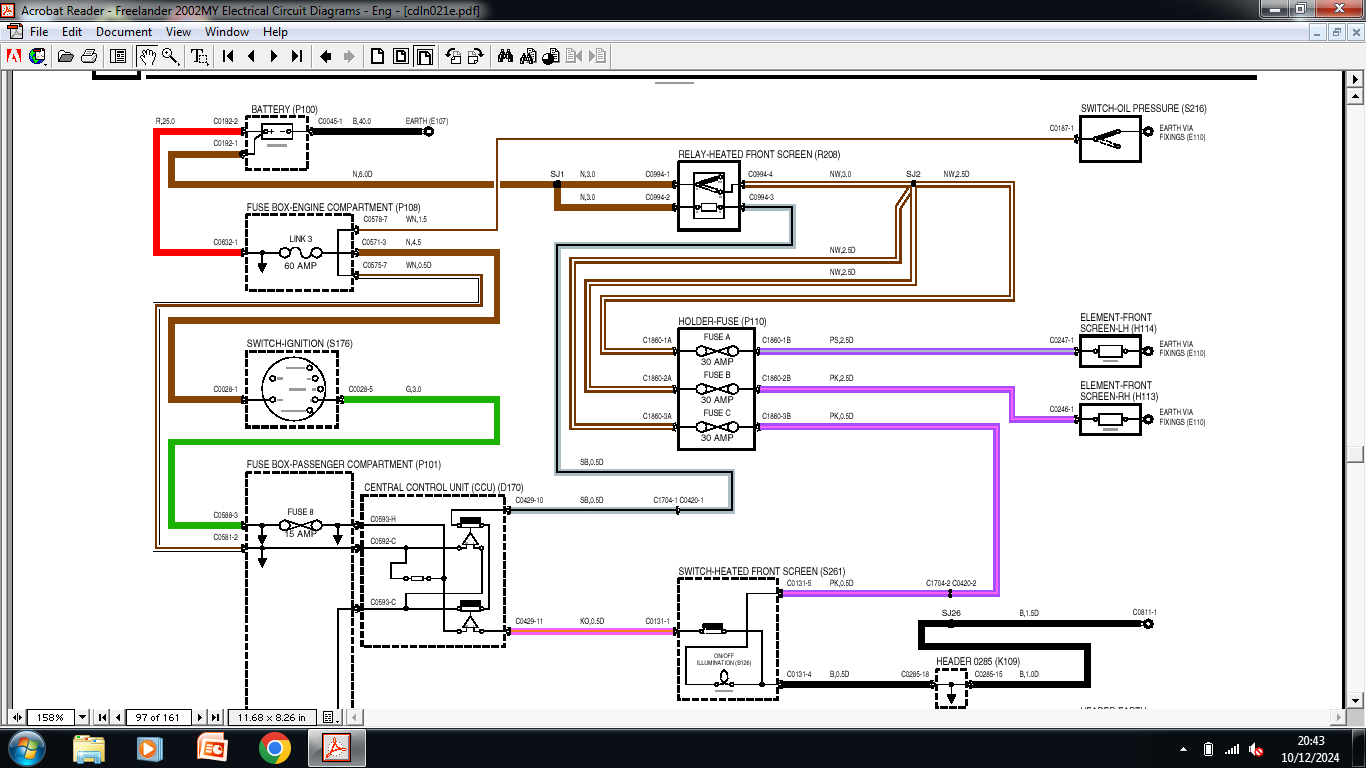Select the Zoom In magnifier tool
The height and width of the screenshot is (768, 1366).
[171, 56]
